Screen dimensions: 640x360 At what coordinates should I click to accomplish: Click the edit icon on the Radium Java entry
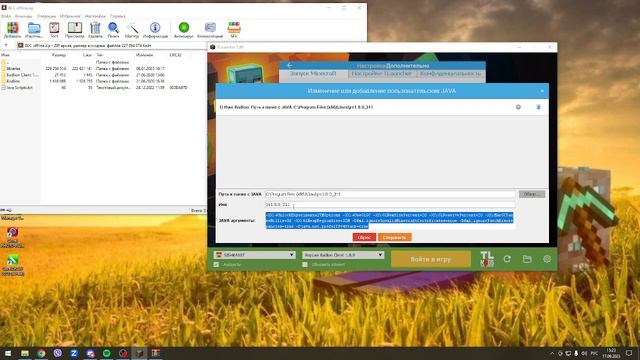[518, 107]
